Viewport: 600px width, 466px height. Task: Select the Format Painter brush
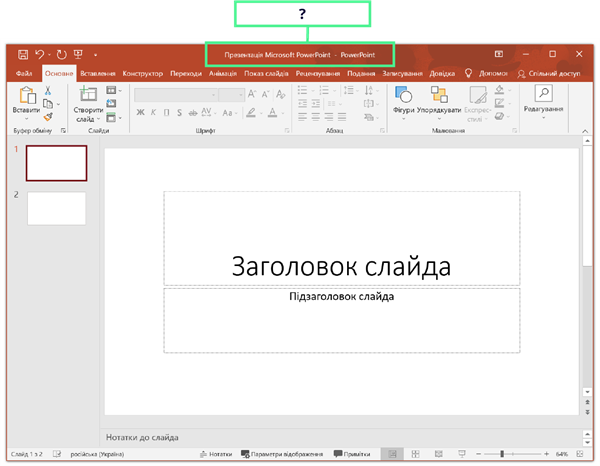(x=48, y=117)
